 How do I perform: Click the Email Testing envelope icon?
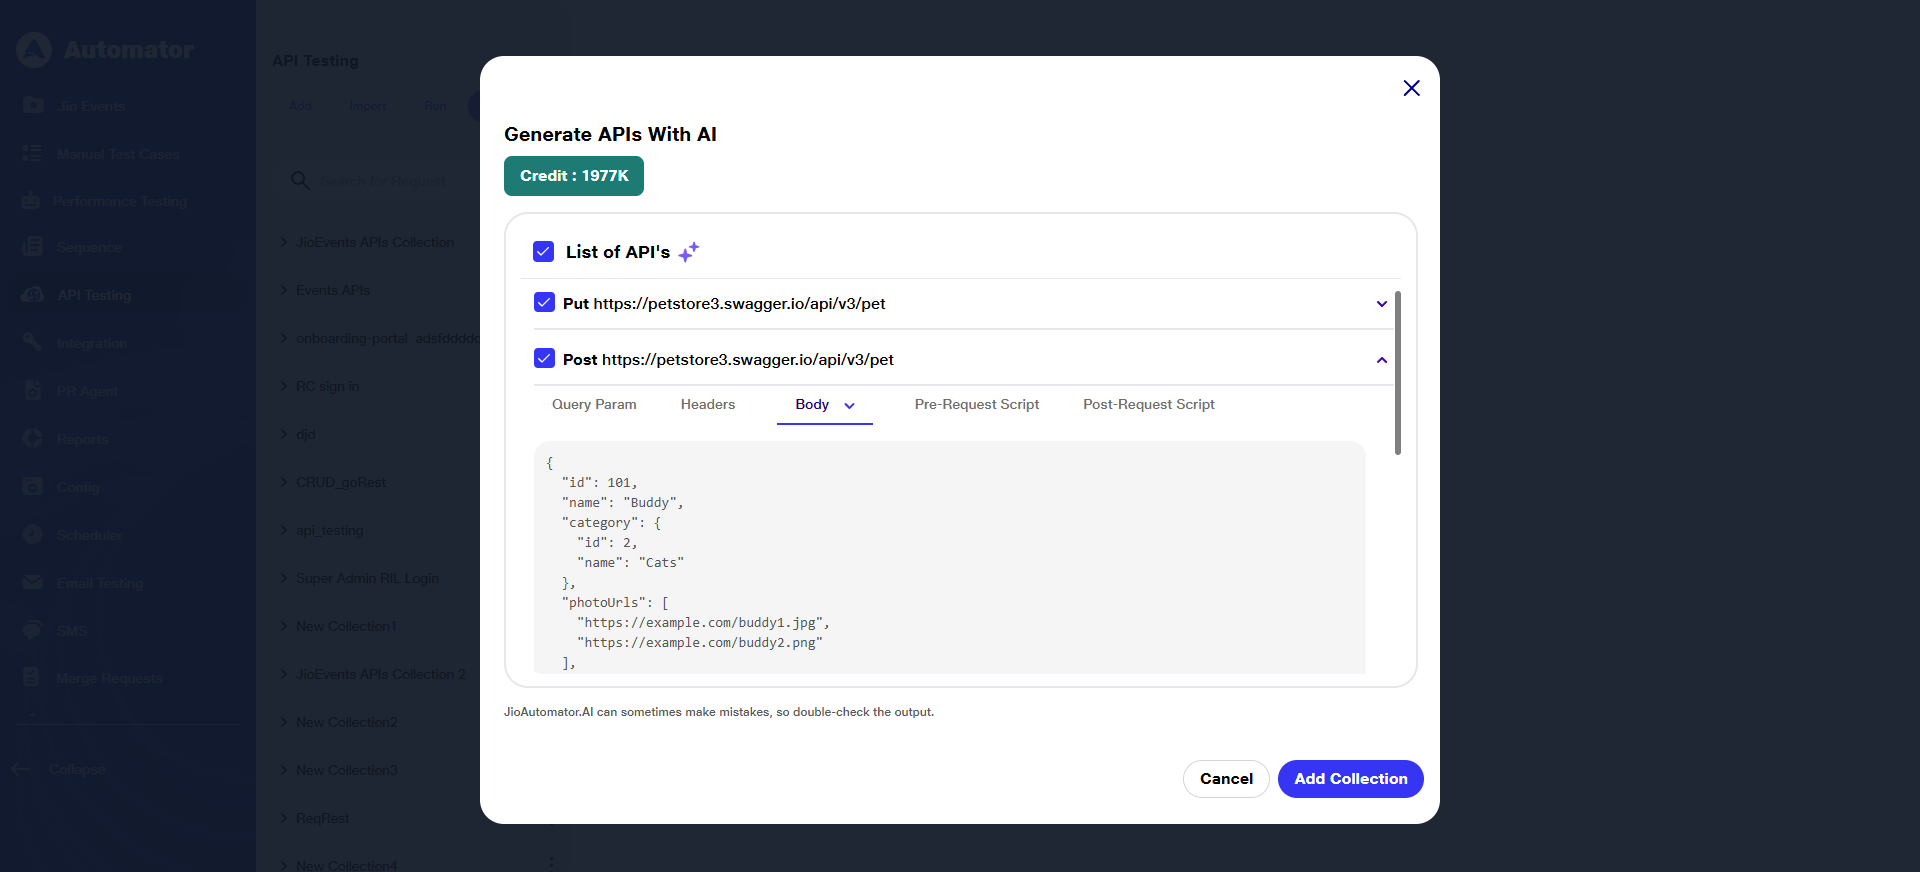[x=33, y=582]
